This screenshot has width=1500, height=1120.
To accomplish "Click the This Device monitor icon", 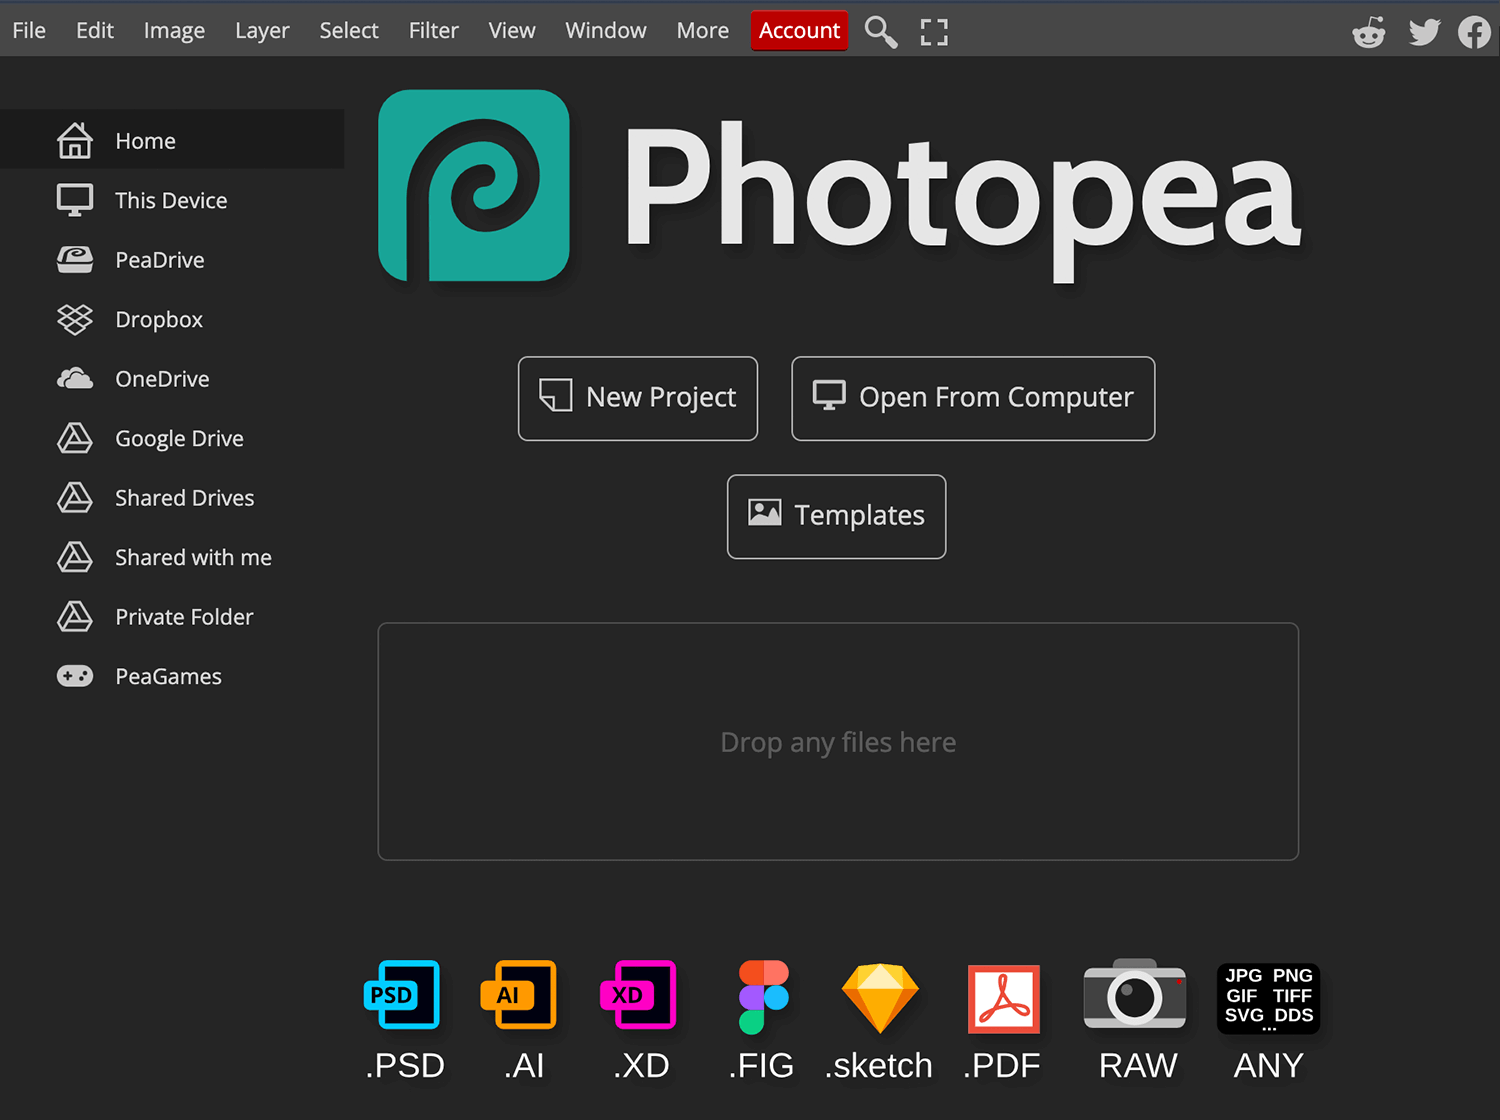I will (75, 200).
